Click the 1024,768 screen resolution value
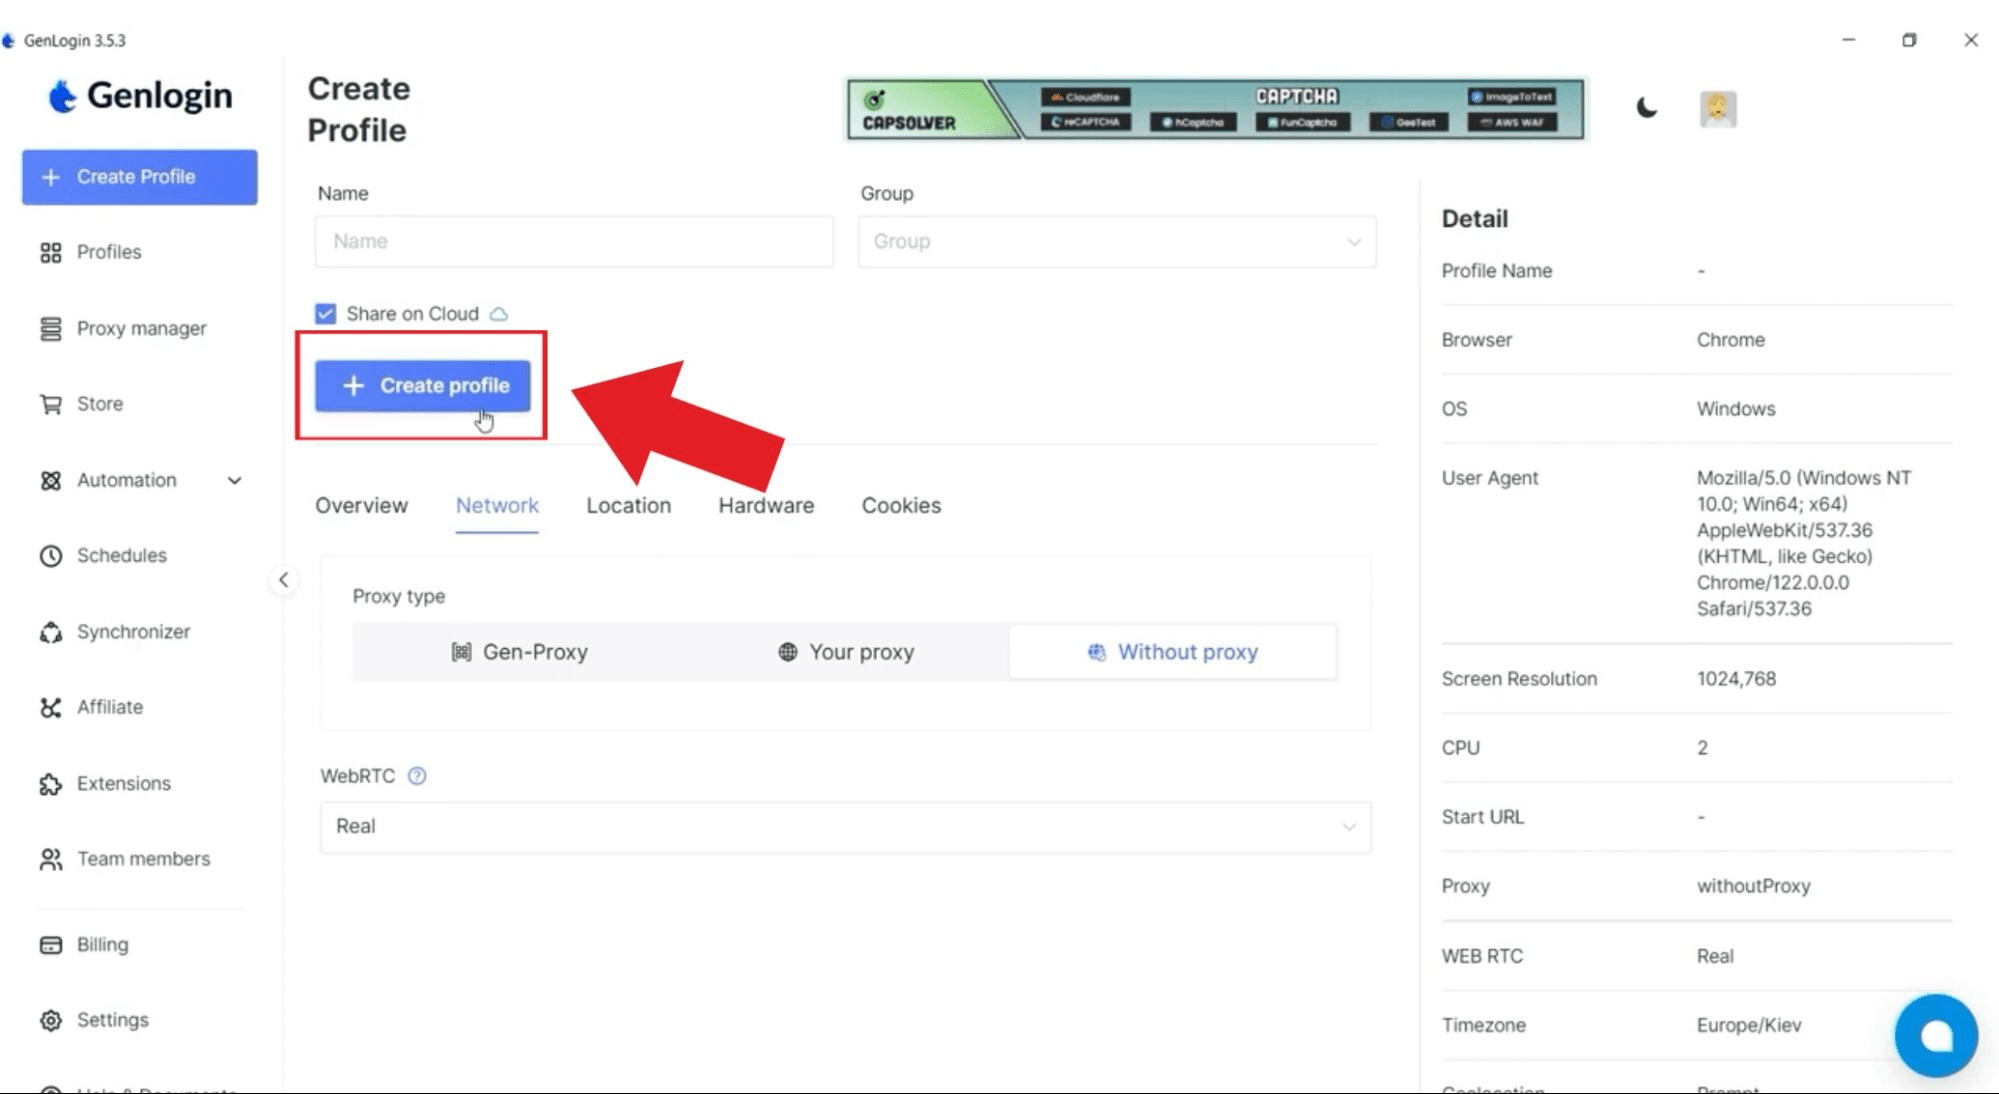 (1736, 679)
